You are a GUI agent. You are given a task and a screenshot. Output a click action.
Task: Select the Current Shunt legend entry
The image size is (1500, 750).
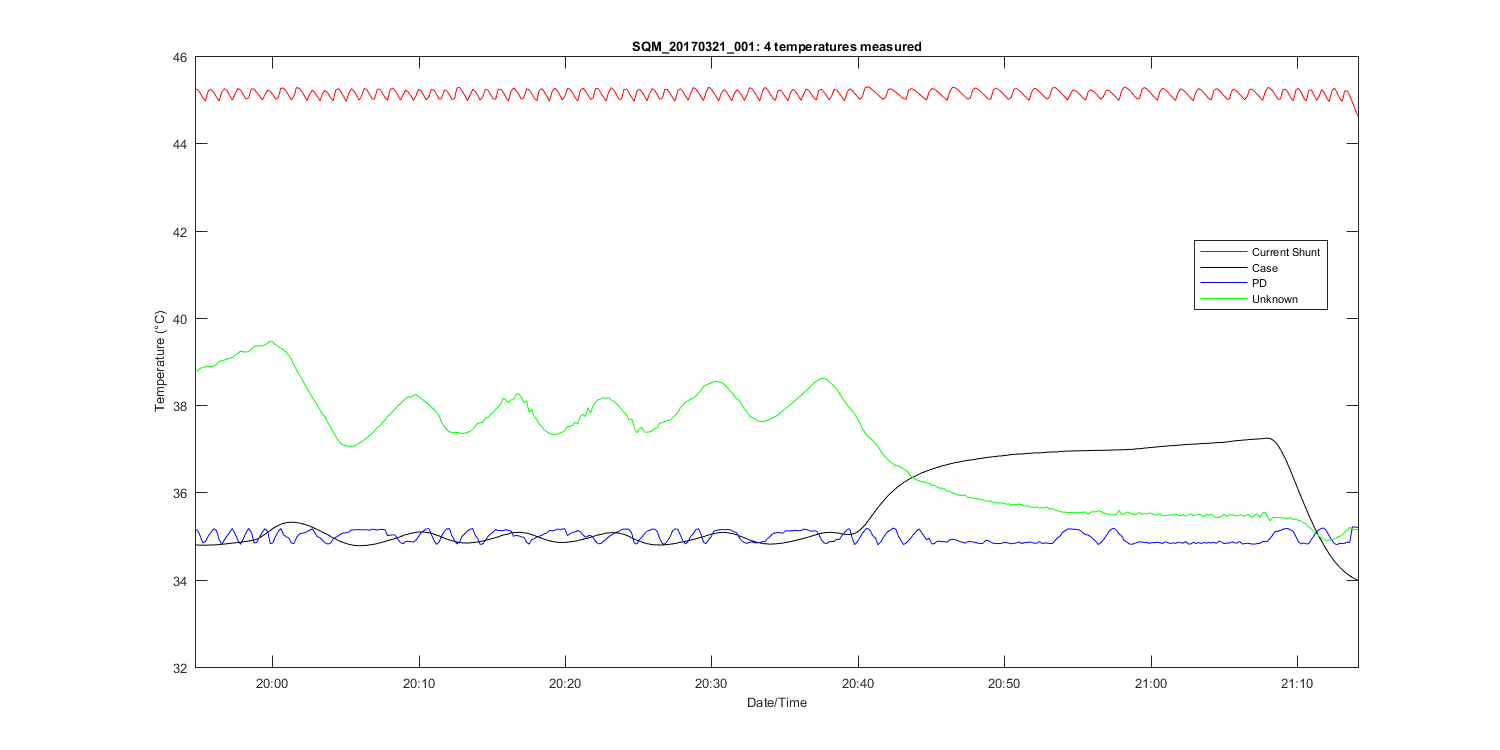point(1285,252)
